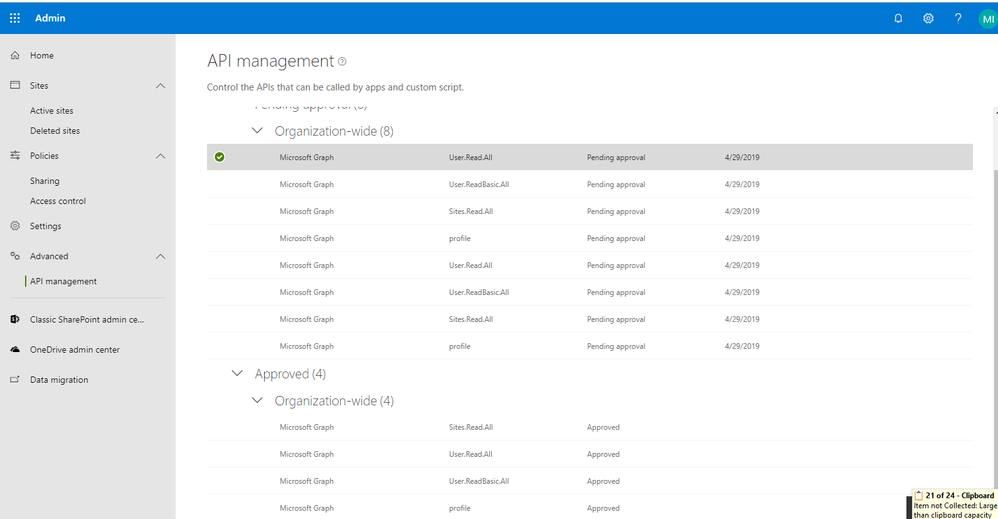Screen dimensions: 998x519
Task: Open OneDrive admin center link
Action: click(x=75, y=350)
